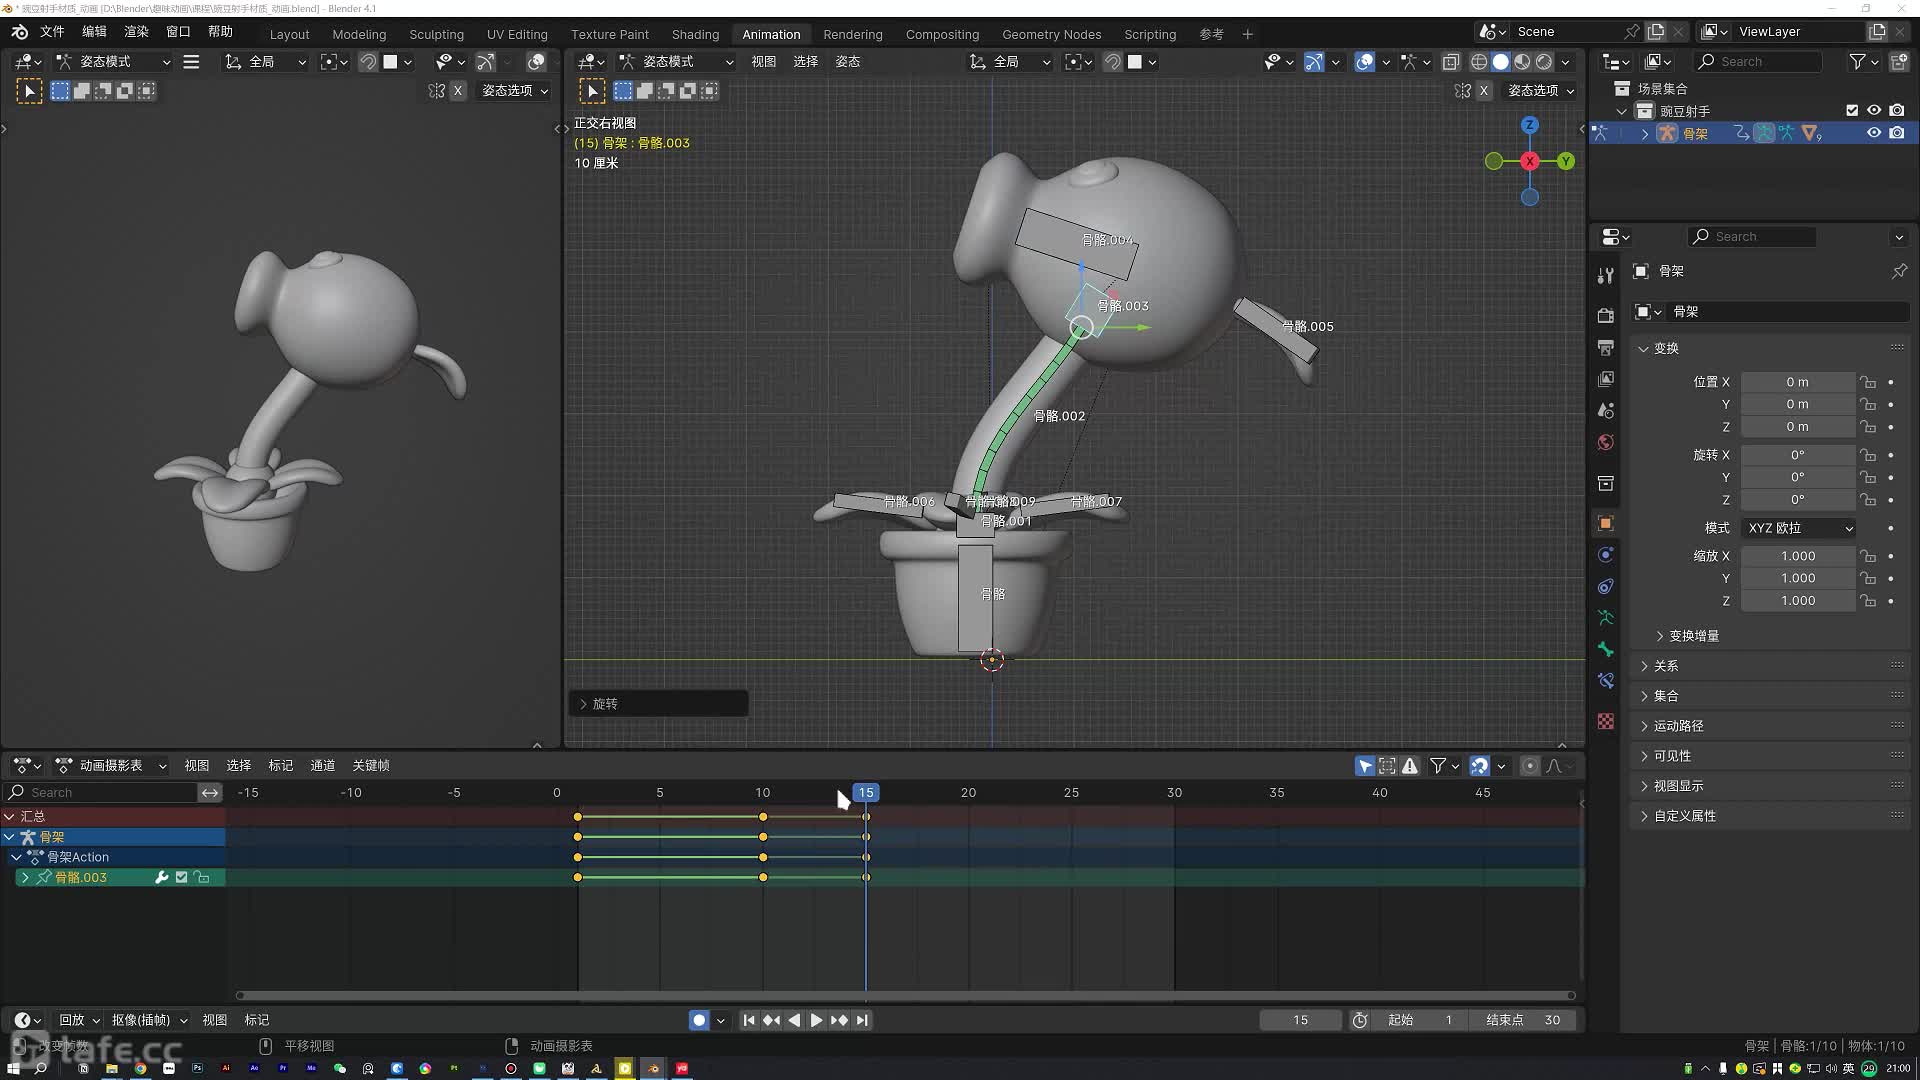
Task: Jump to next keyframe
Action: coord(839,1020)
